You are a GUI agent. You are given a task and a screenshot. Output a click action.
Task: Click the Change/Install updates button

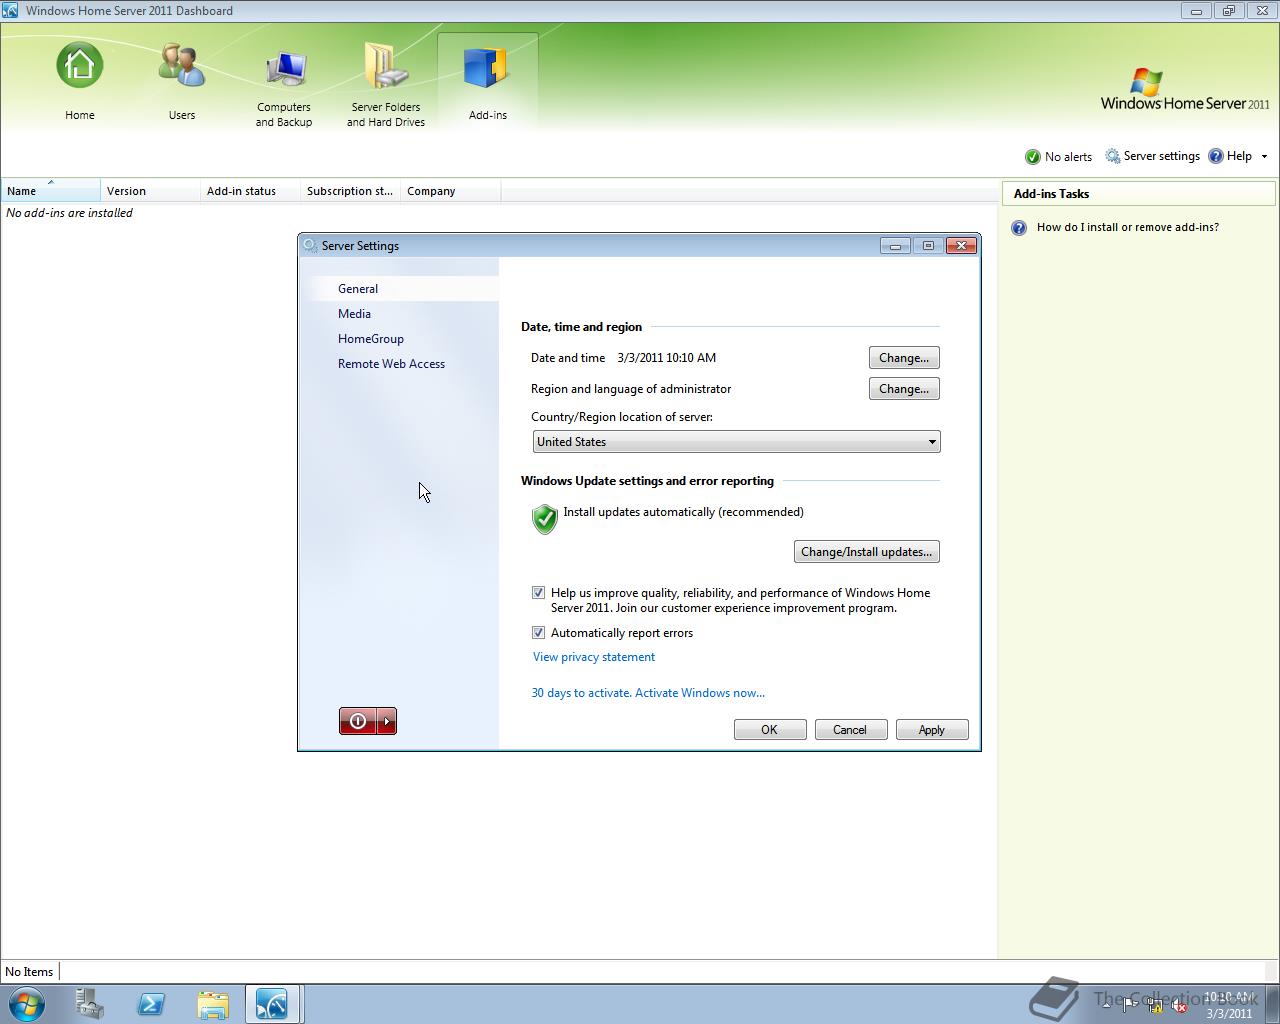866,552
